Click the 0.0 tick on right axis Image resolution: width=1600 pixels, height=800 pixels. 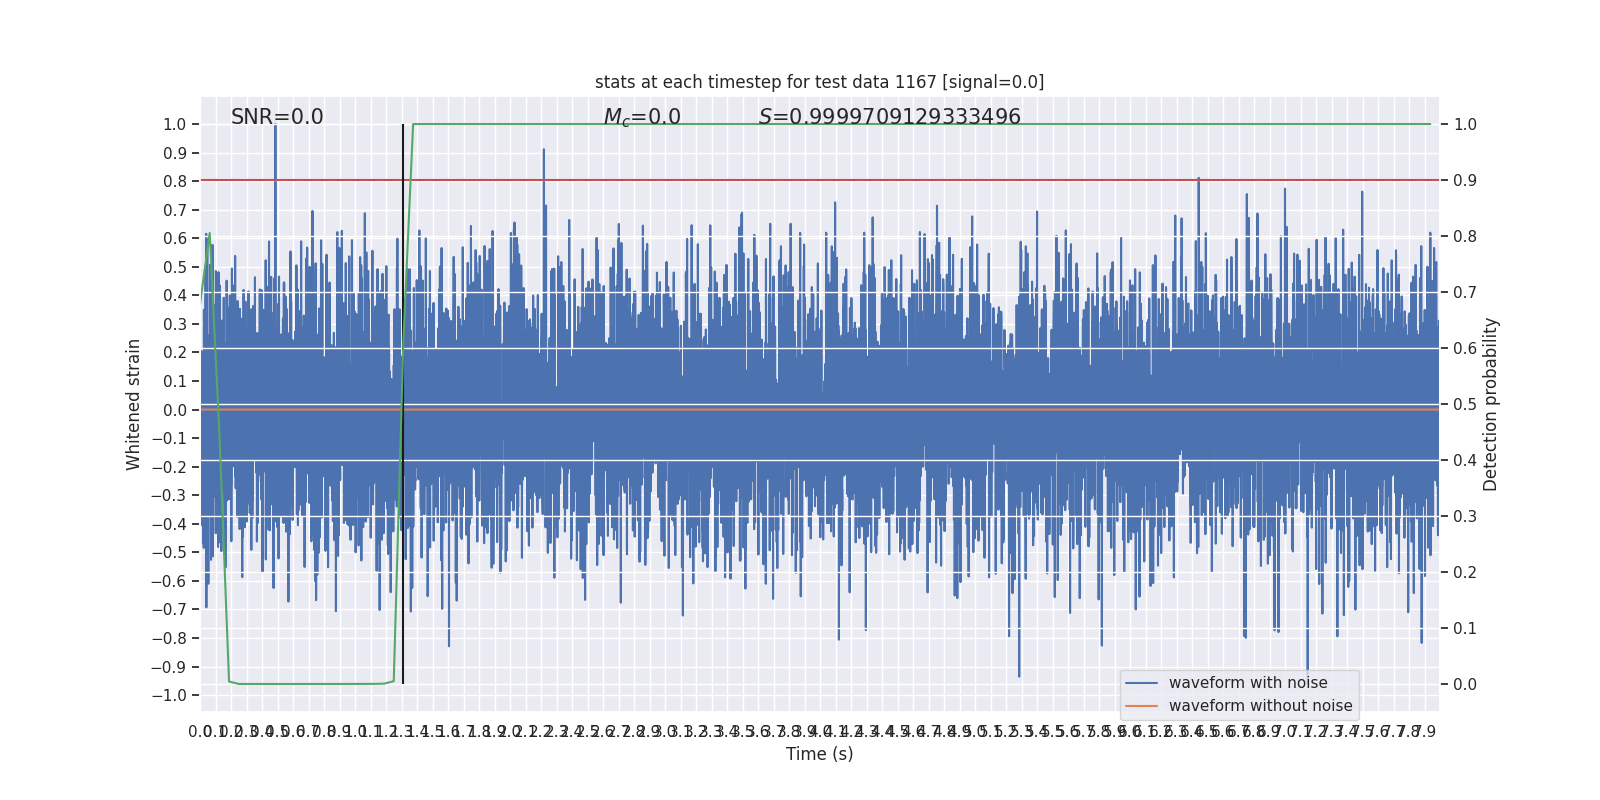(1465, 684)
